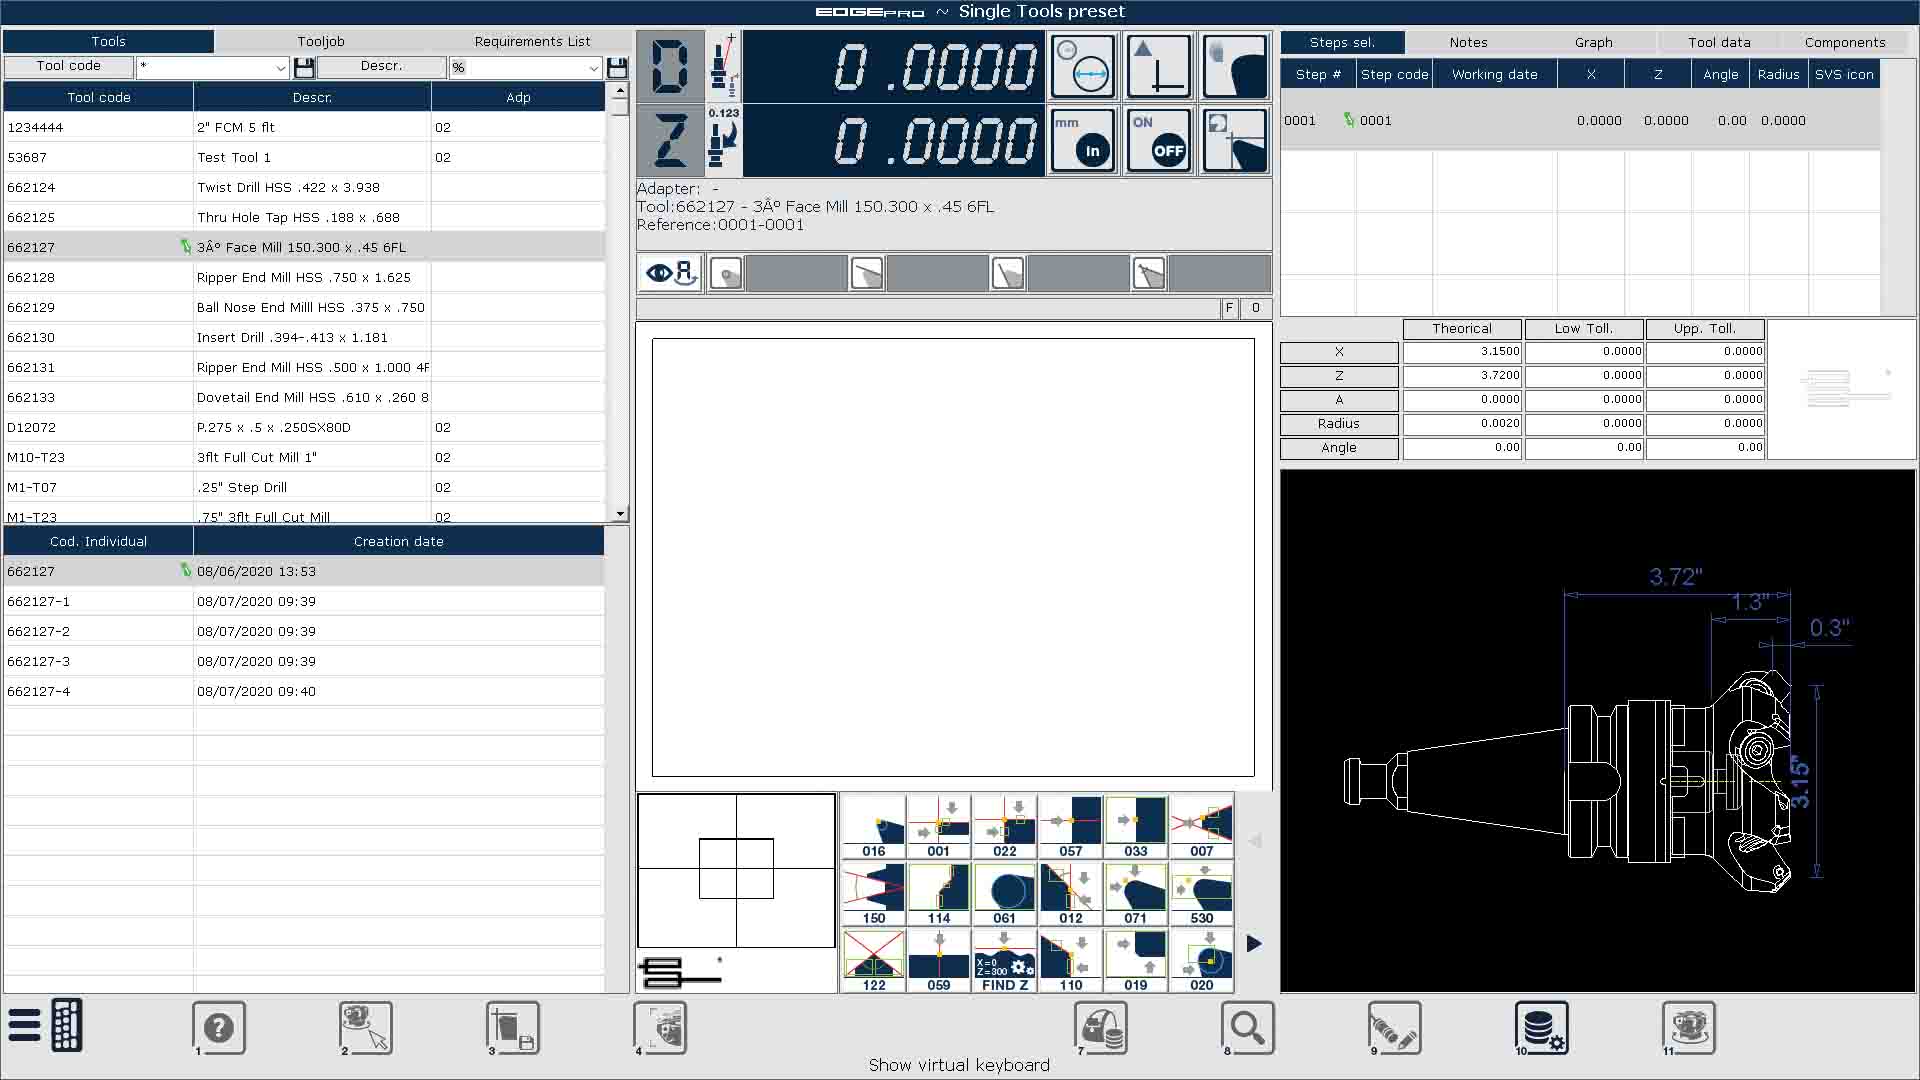Choose measurement macro icon 122

coord(873,961)
